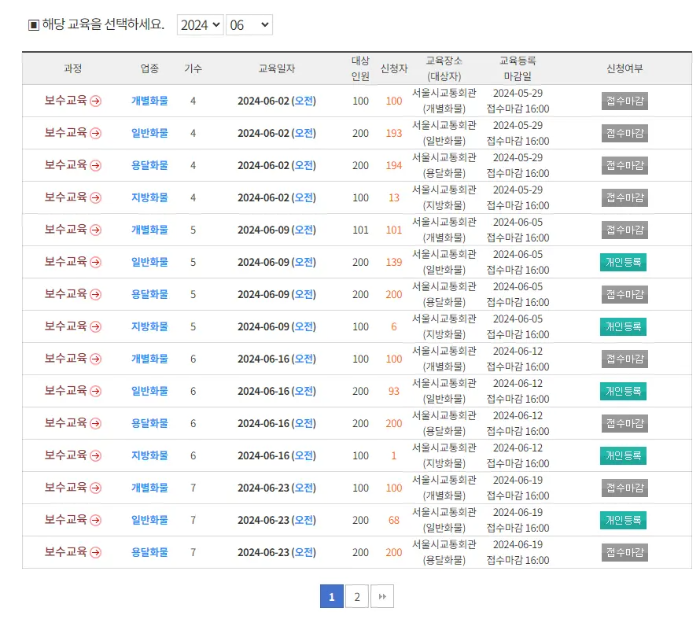Open 지방화물 link in 기수 5 row
Screen dimensions: 700x632
pyautogui.click(x=150, y=327)
